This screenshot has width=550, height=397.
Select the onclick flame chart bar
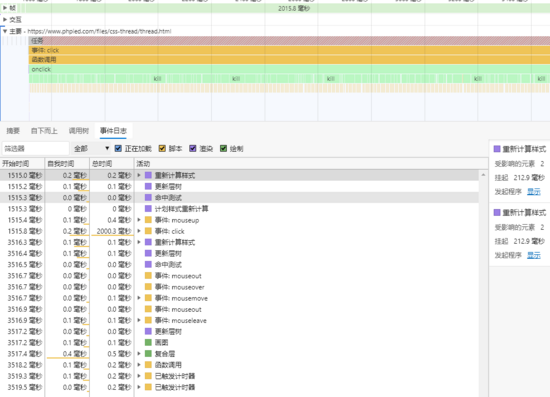pos(289,69)
